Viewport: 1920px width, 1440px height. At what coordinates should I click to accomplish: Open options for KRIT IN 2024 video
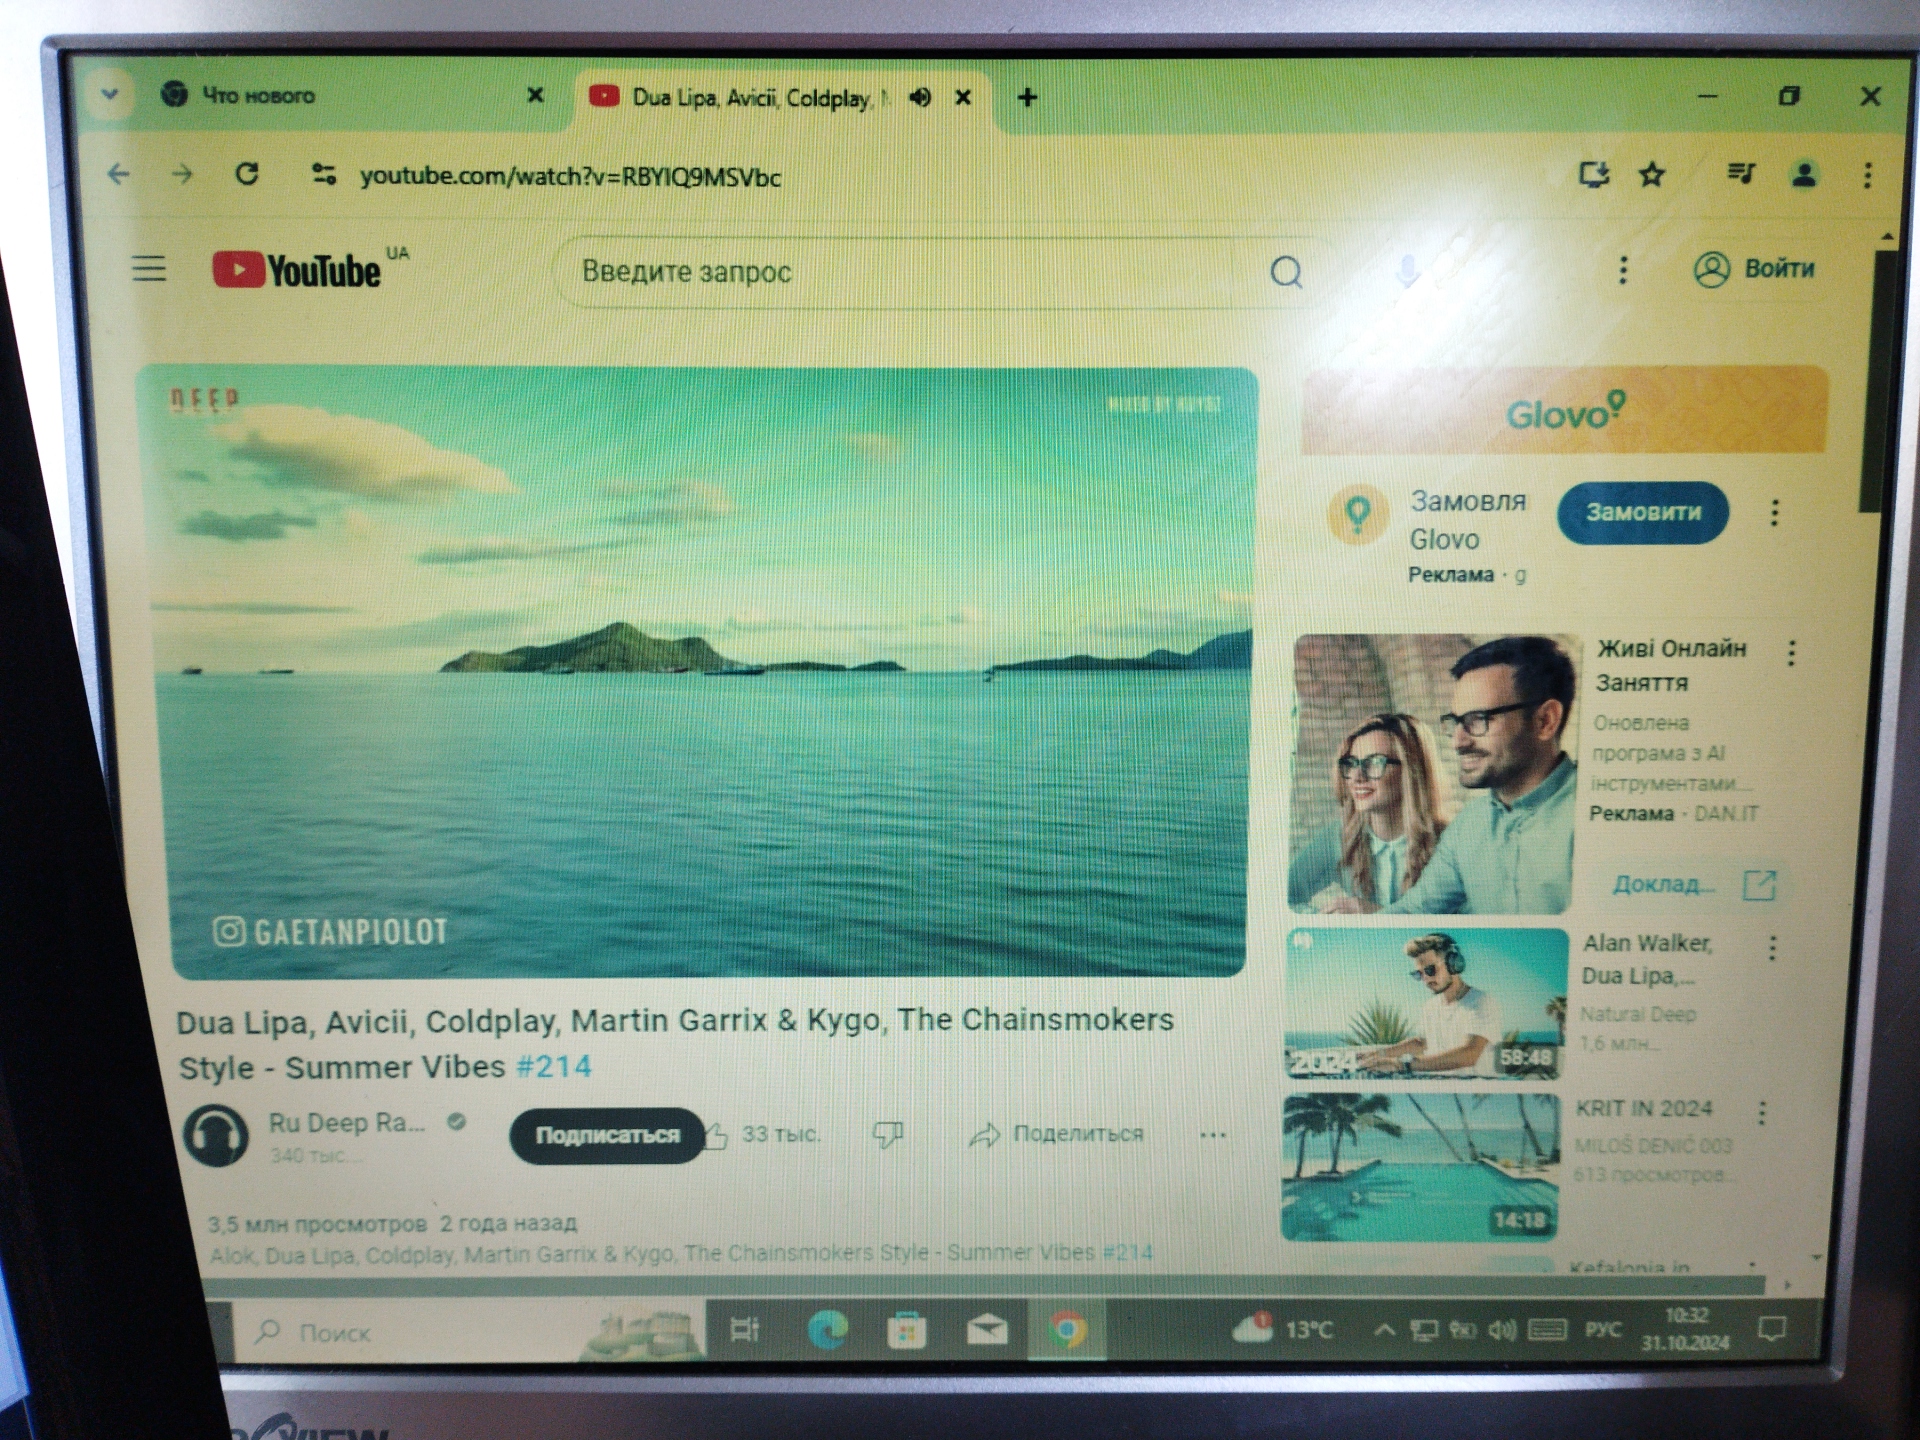coord(1762,1112)
